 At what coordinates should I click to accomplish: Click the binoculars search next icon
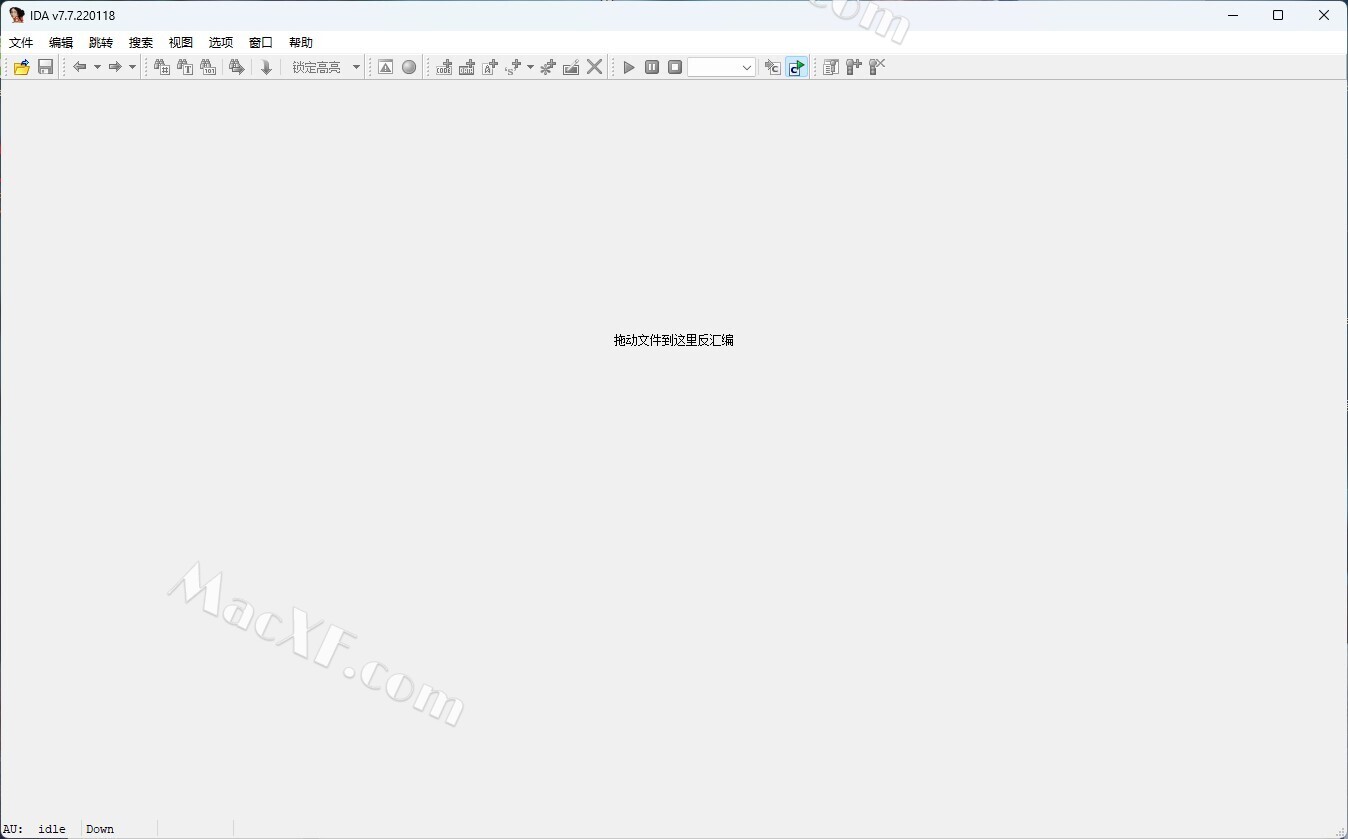pyautogui.click(x=237, y=67)
